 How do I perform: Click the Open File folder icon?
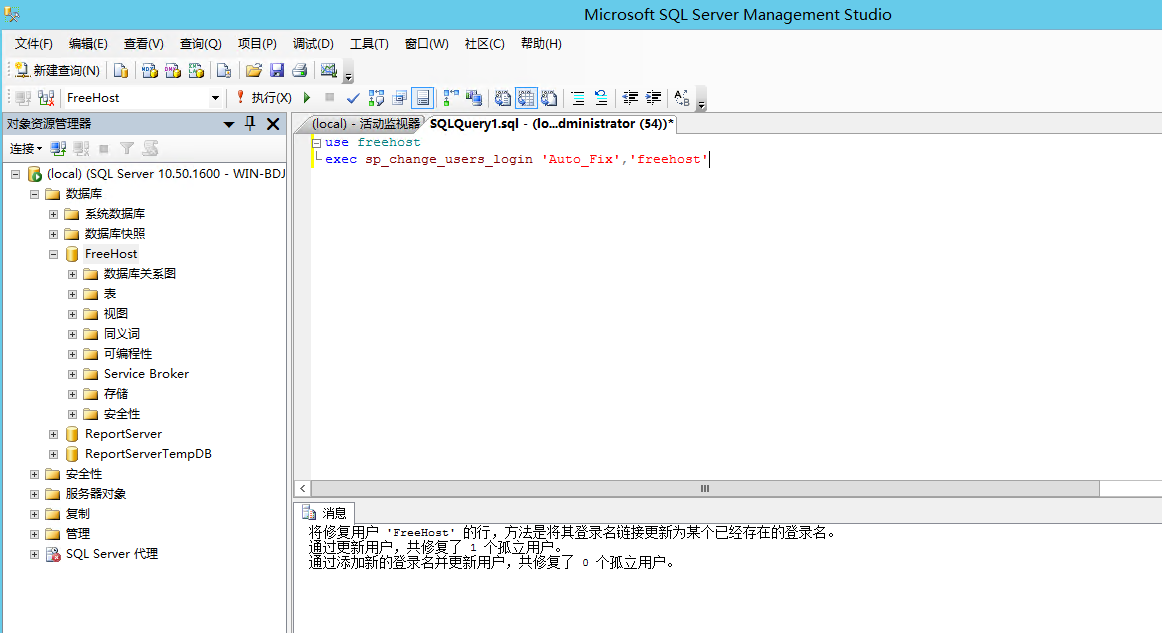click(x=254, y=70)
